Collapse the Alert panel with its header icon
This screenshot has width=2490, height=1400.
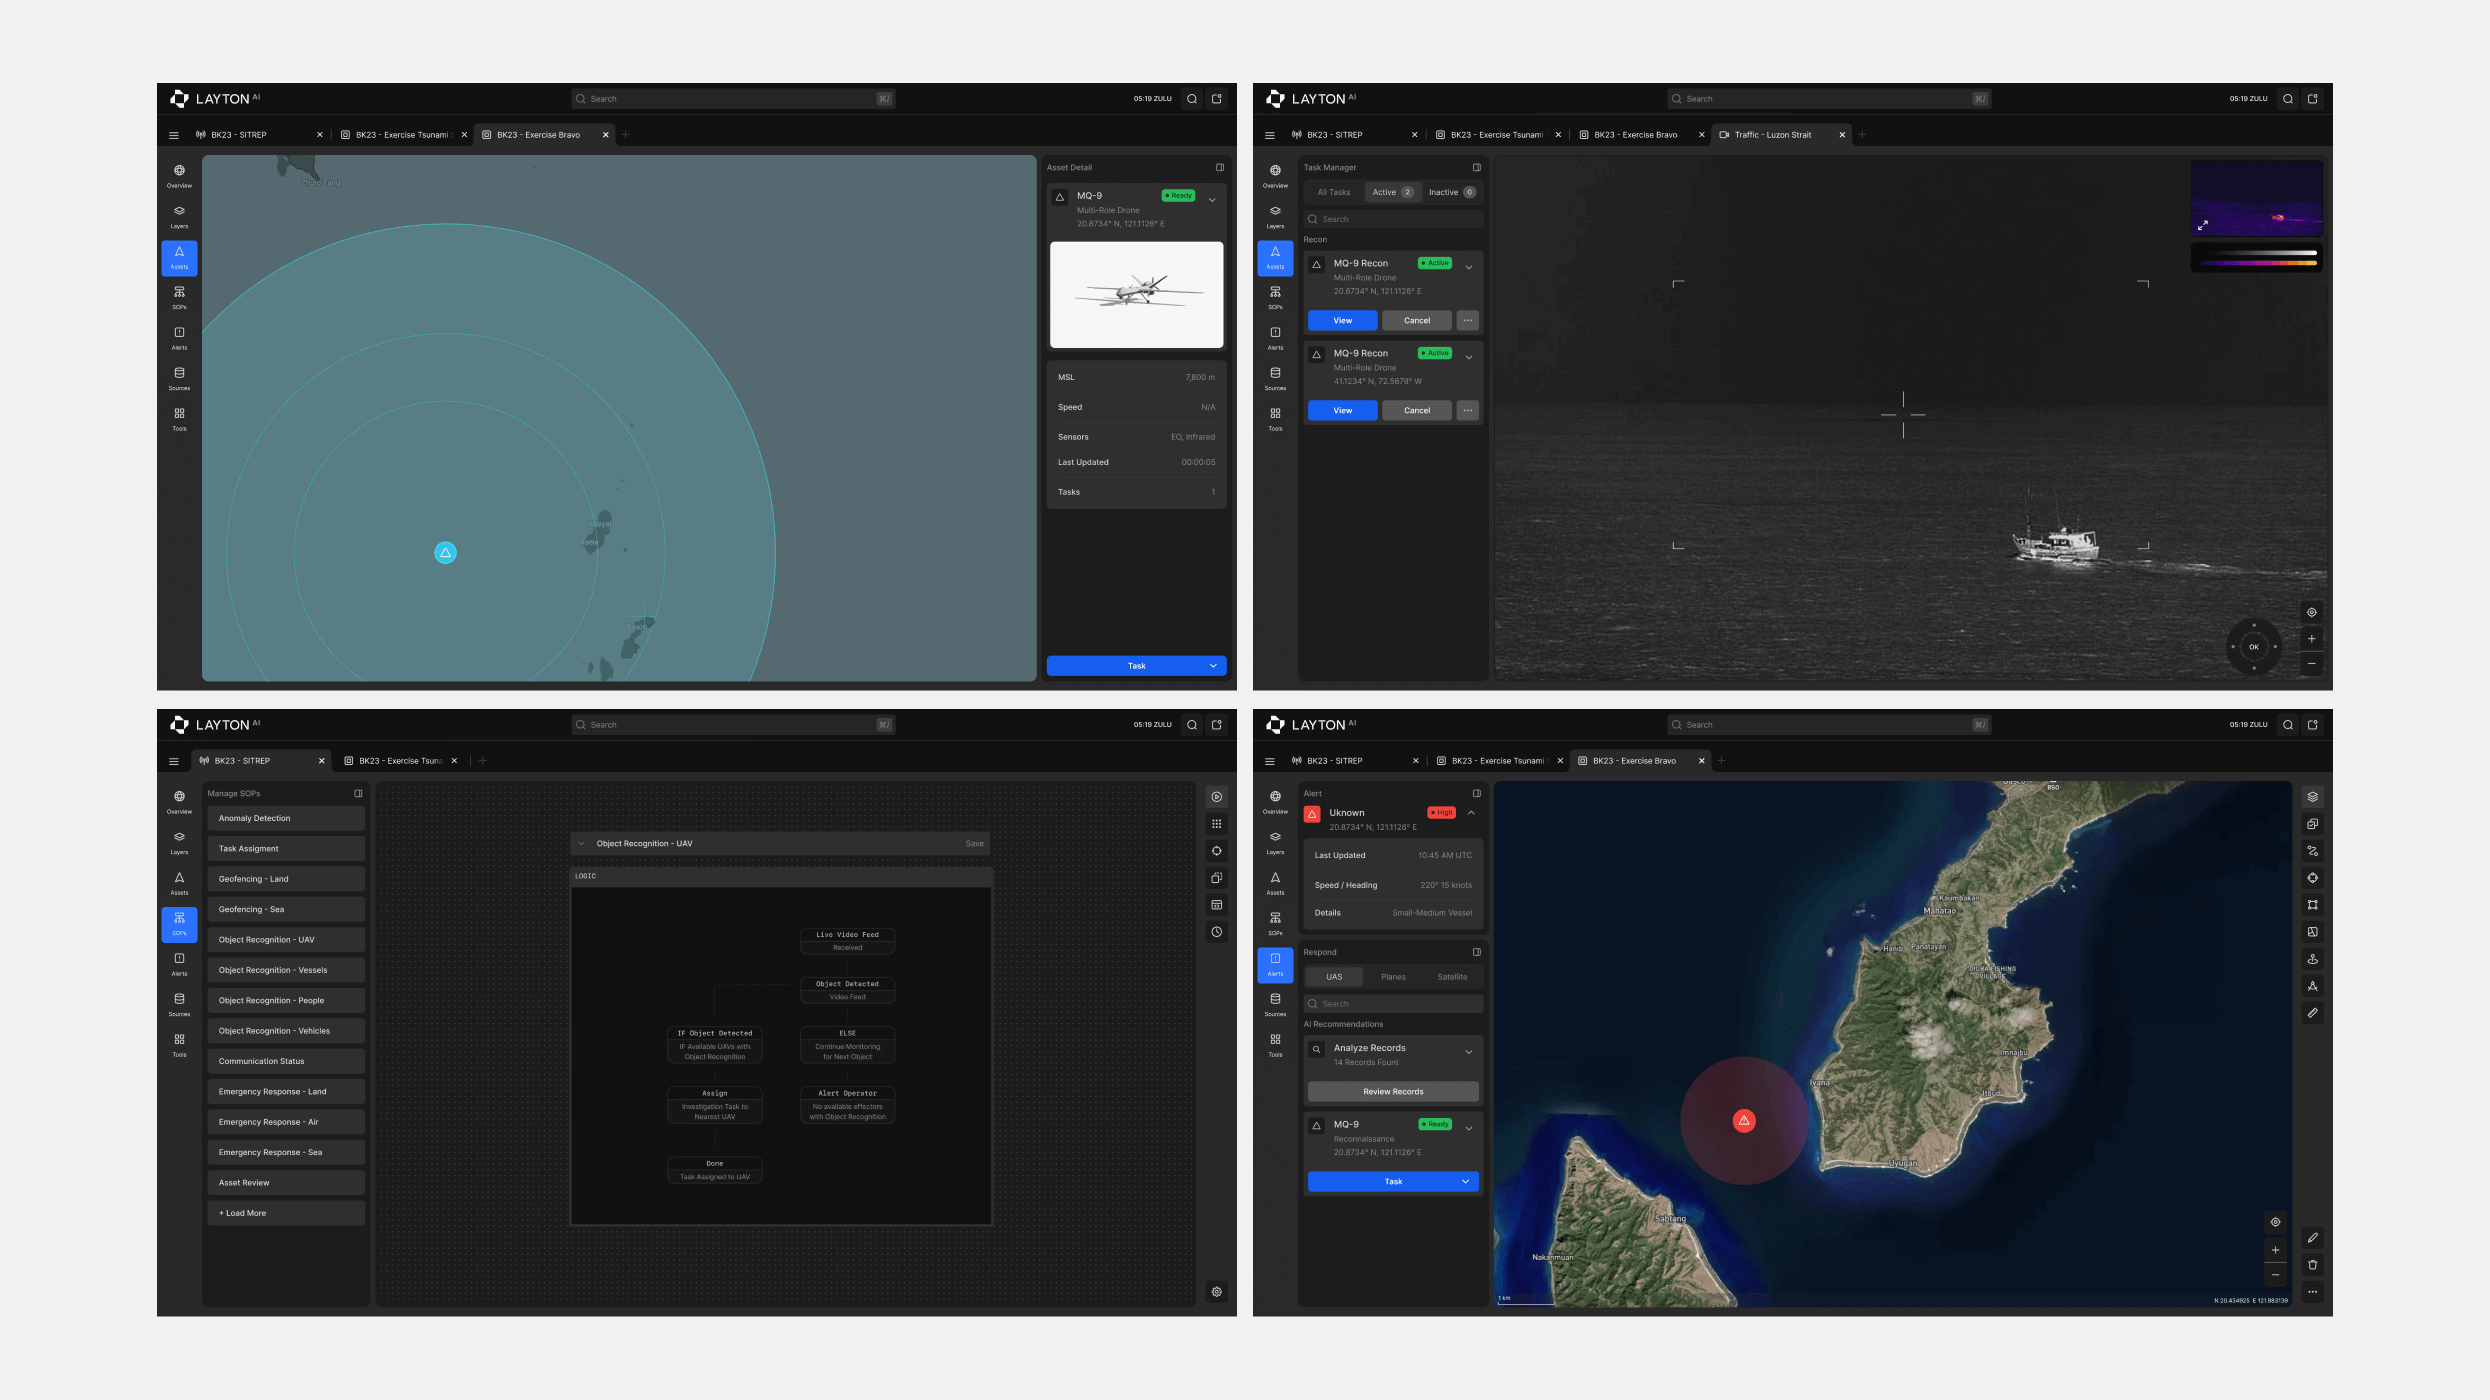[1476, 793]
